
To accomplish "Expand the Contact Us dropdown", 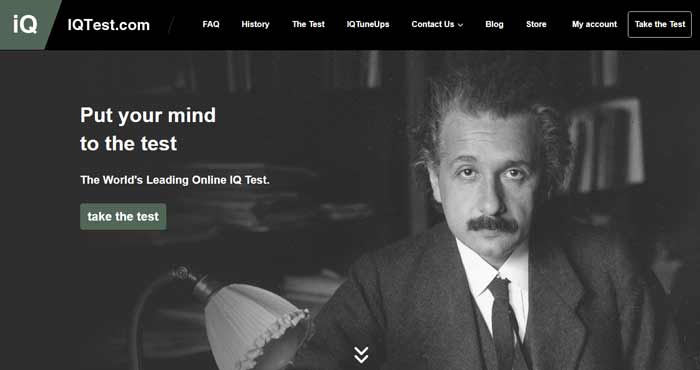I will pos(437,25).
